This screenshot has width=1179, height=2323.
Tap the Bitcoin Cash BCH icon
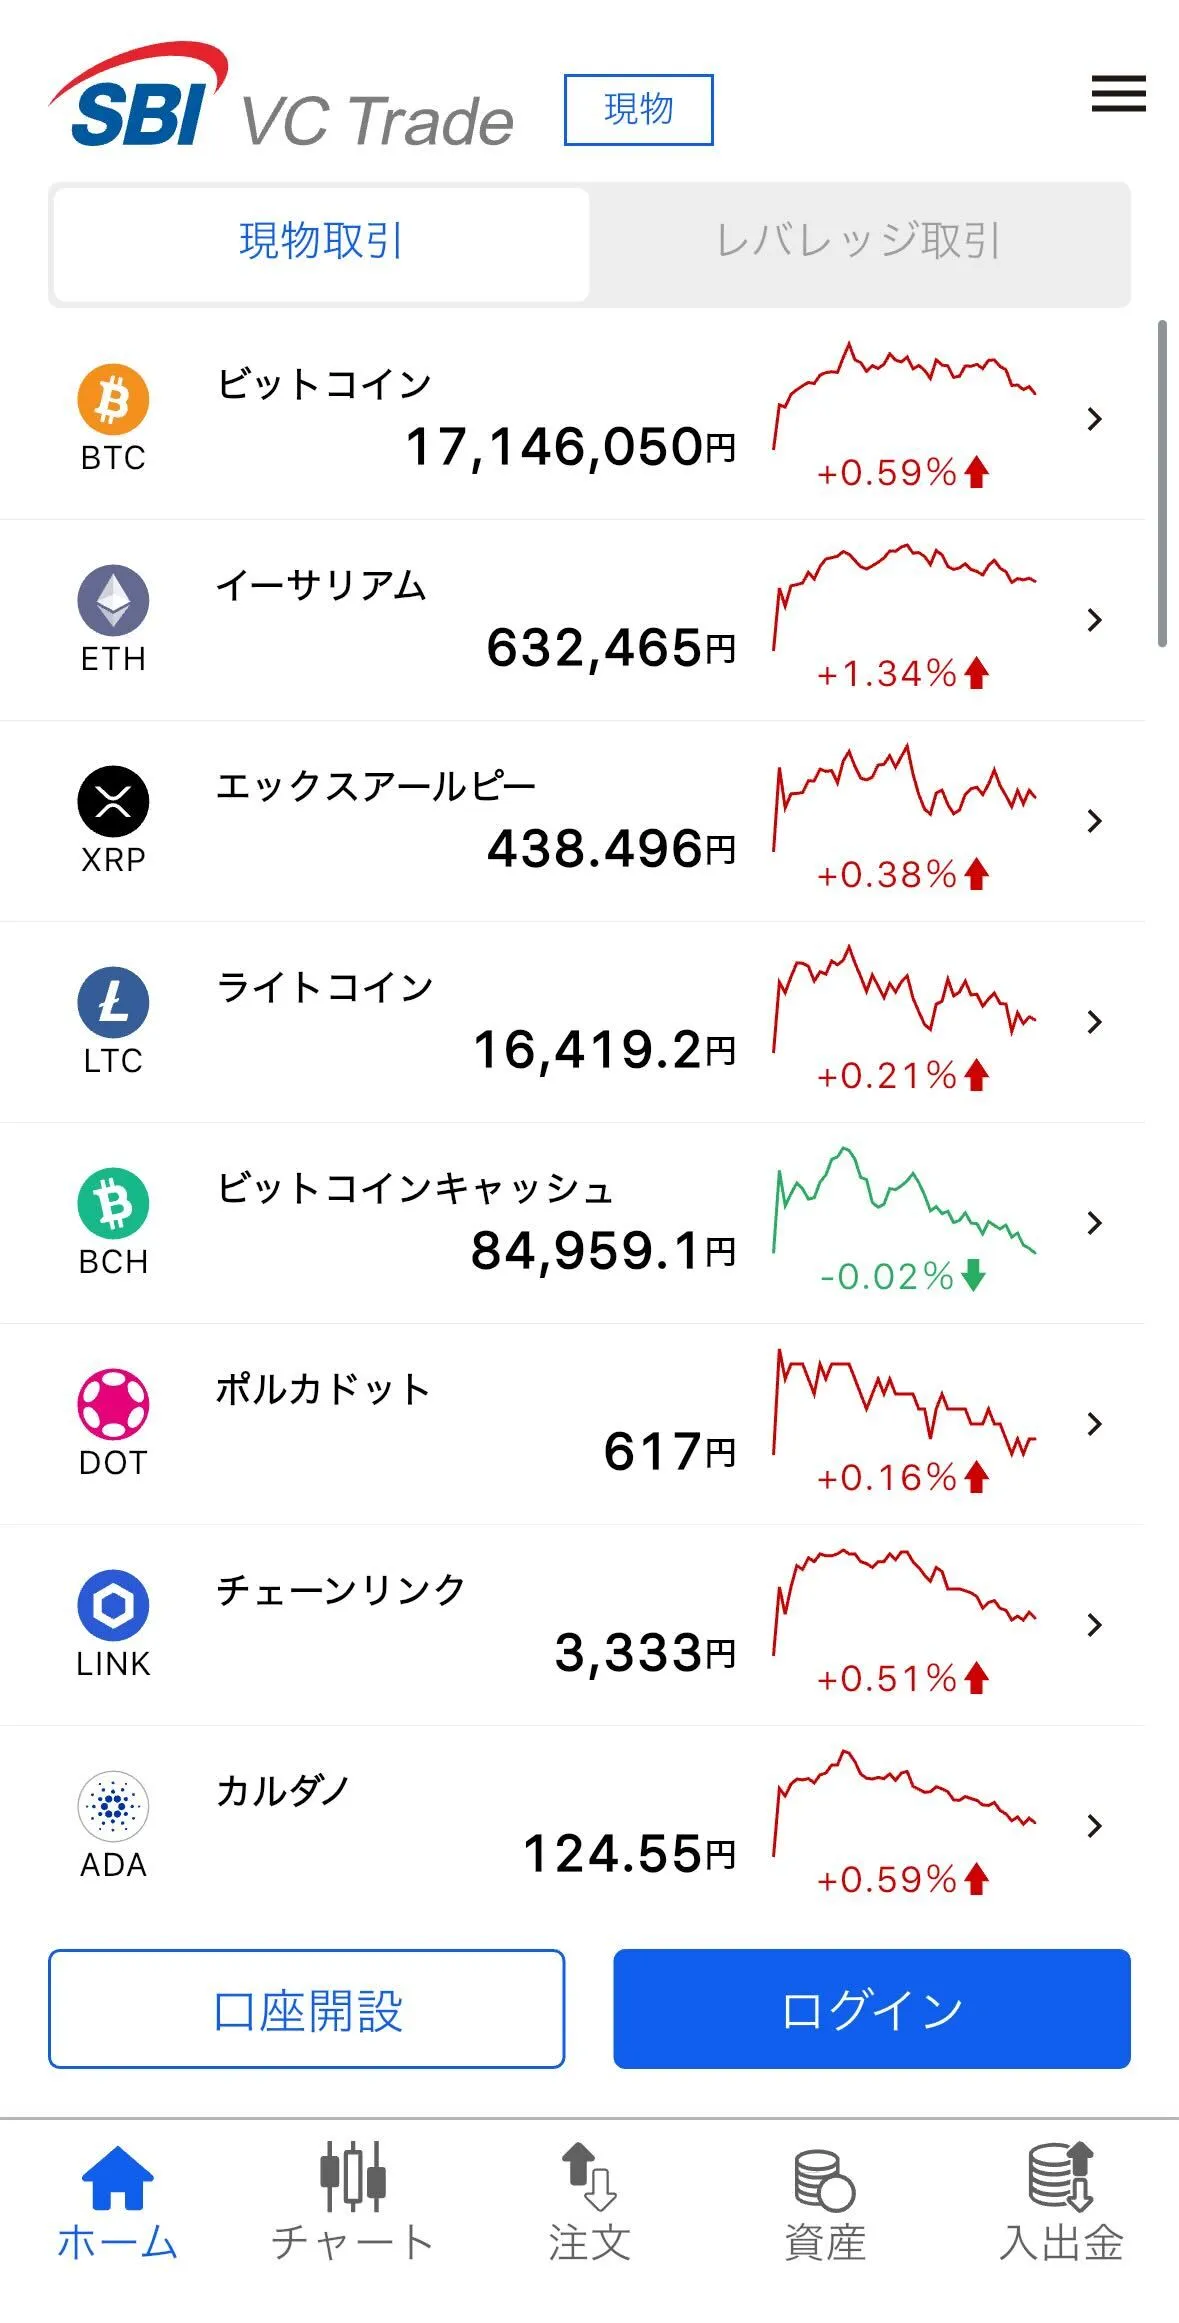coord(113,1203)
